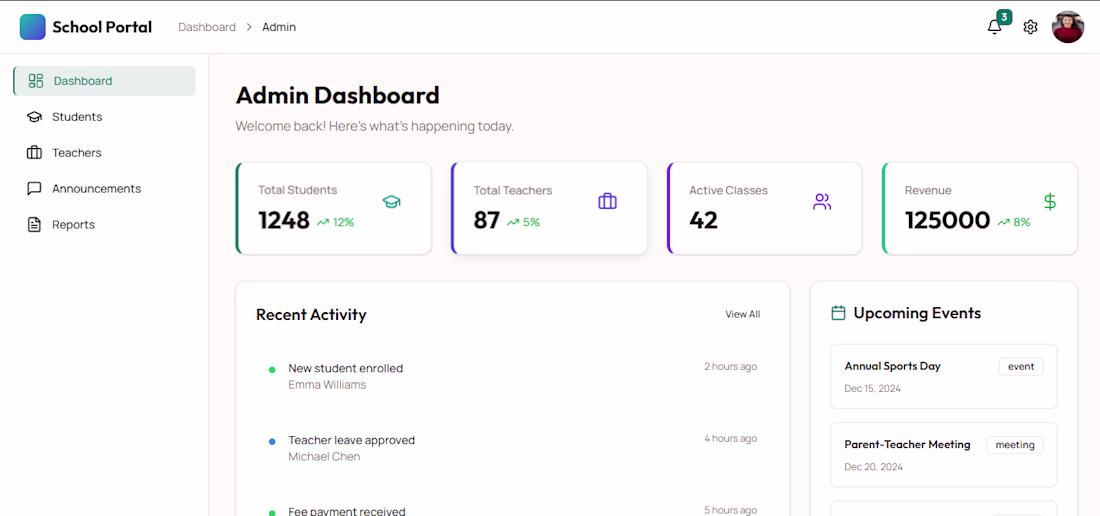Open settings via the gear icon
This screenshot has width=1100, height=516.
point(1030,27)
